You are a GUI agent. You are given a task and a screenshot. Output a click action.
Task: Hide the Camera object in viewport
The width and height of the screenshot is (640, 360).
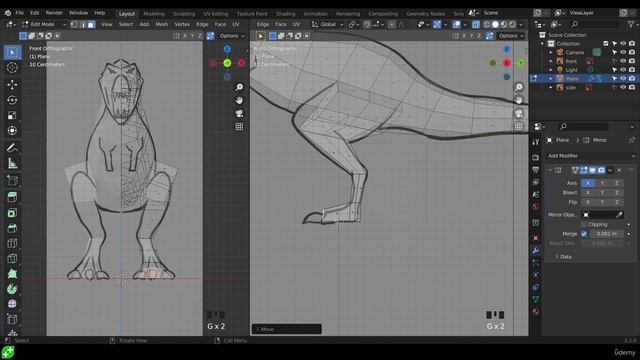623,52
